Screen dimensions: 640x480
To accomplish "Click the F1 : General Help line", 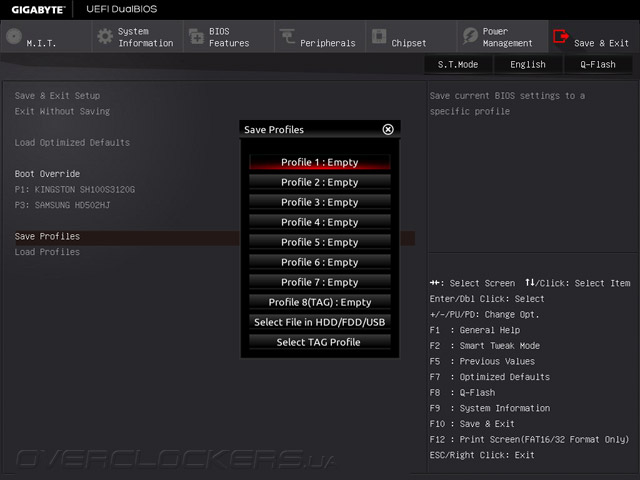I will click(x=475, y=330).
